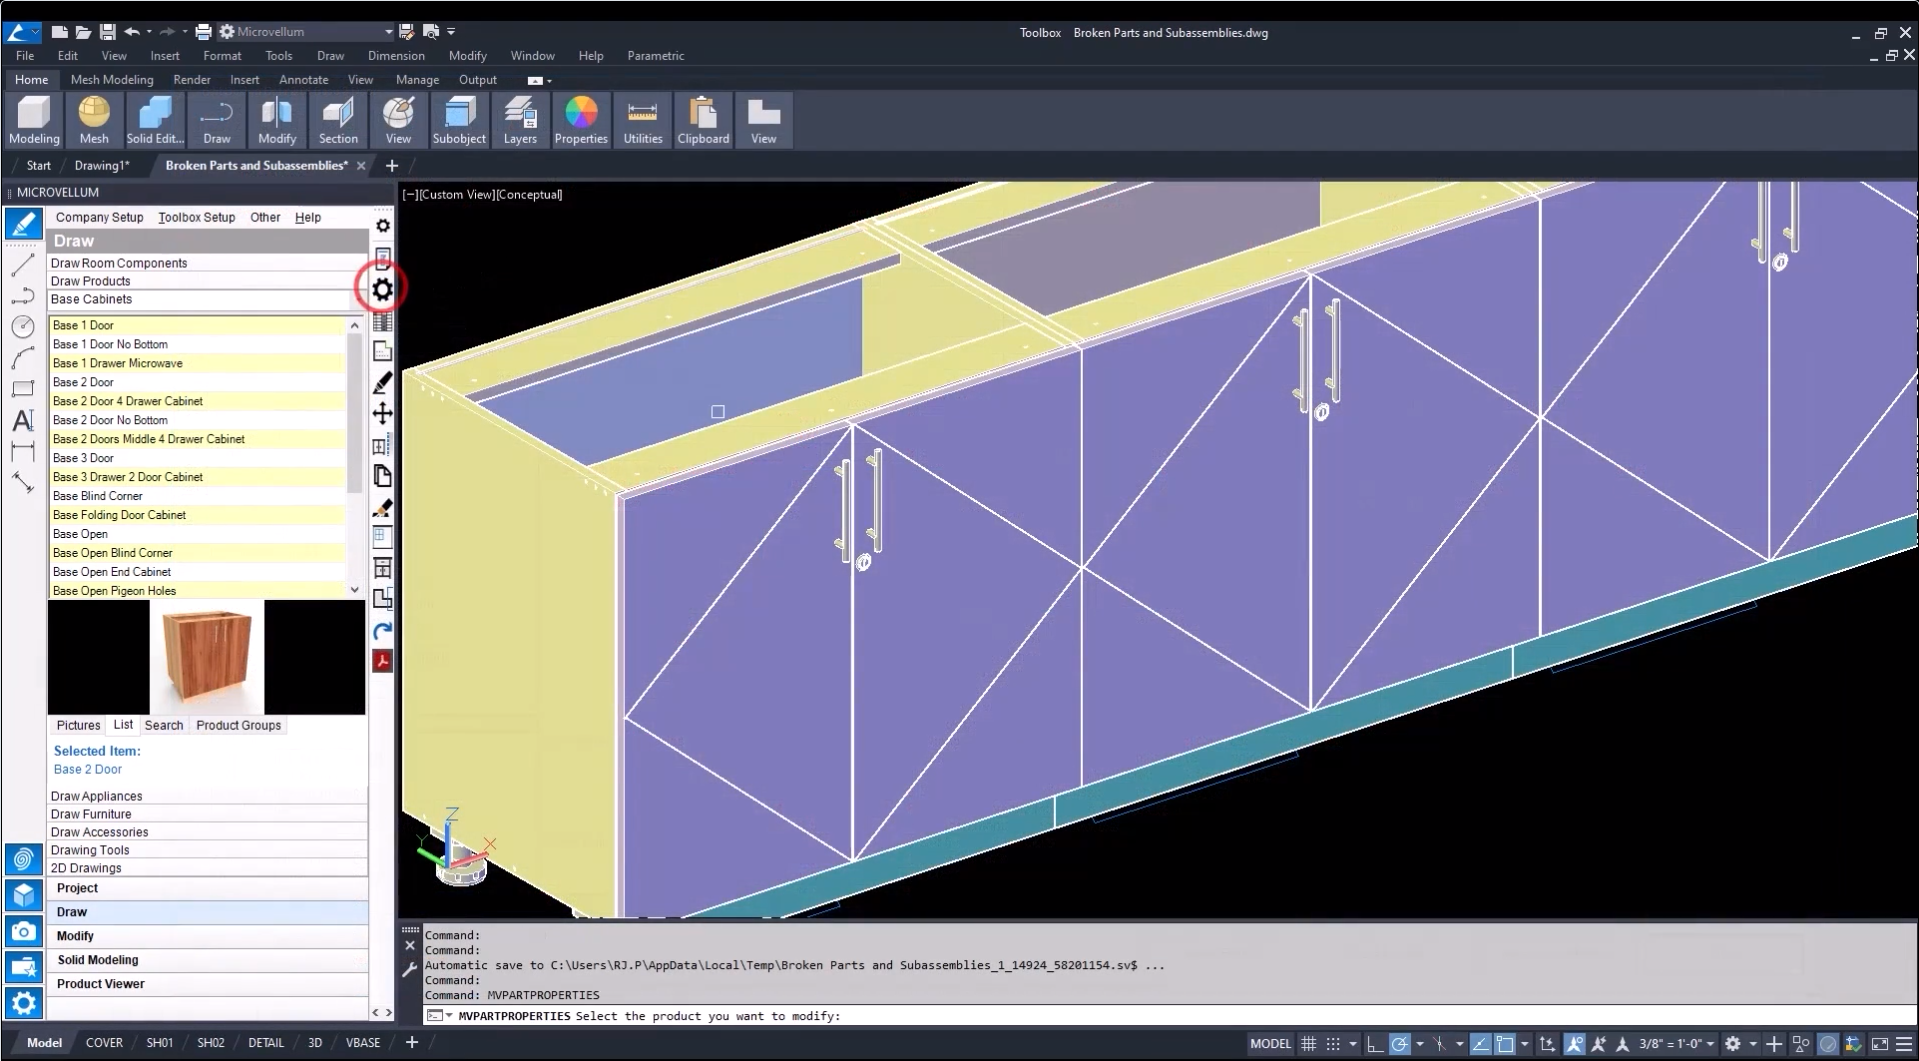Expand the Draw Room Components section
Viewport: 1919px width, 1061px height.
click(207, 263)
